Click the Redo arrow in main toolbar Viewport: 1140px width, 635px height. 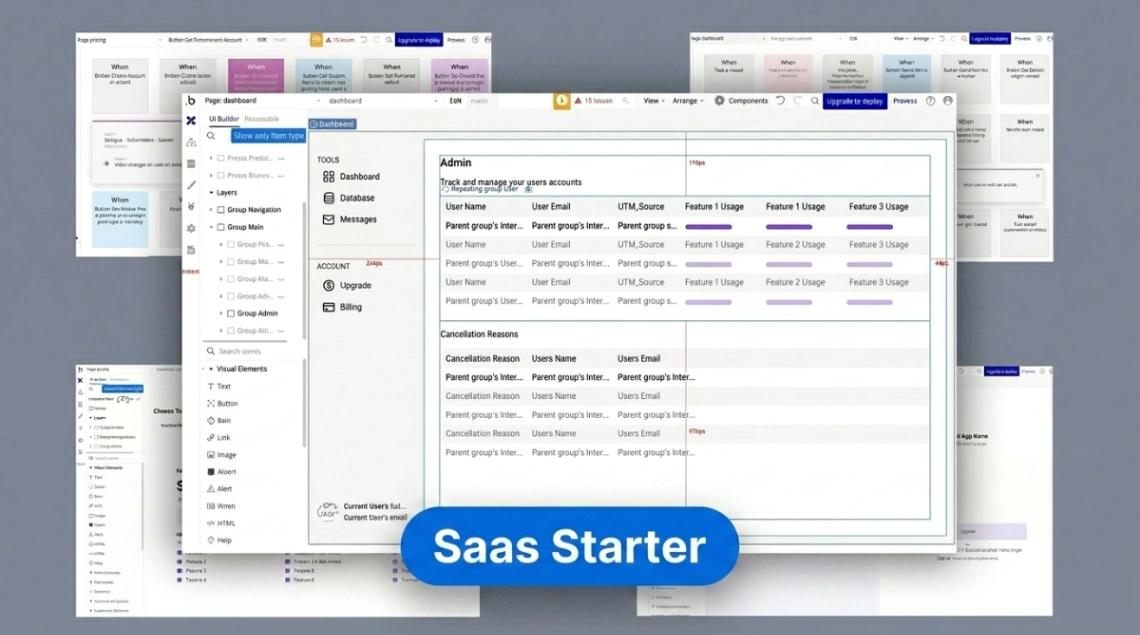coord(798,101)
